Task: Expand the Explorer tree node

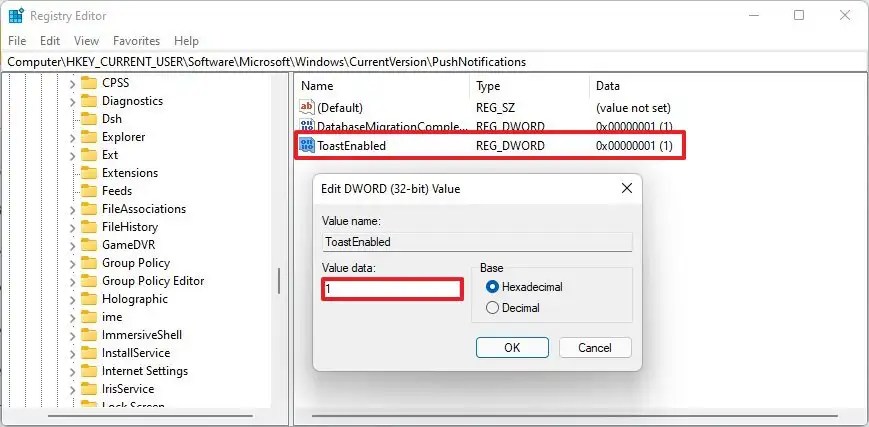Action: pyautogui.click(x=72, y=138)
